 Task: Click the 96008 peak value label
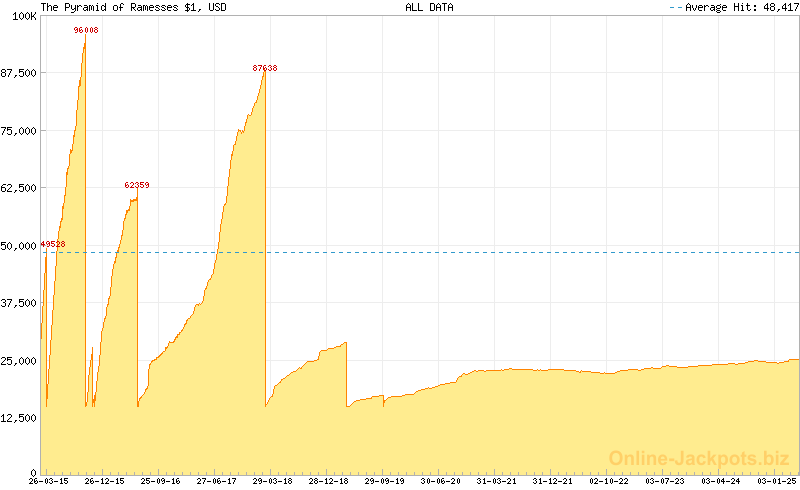86,30
